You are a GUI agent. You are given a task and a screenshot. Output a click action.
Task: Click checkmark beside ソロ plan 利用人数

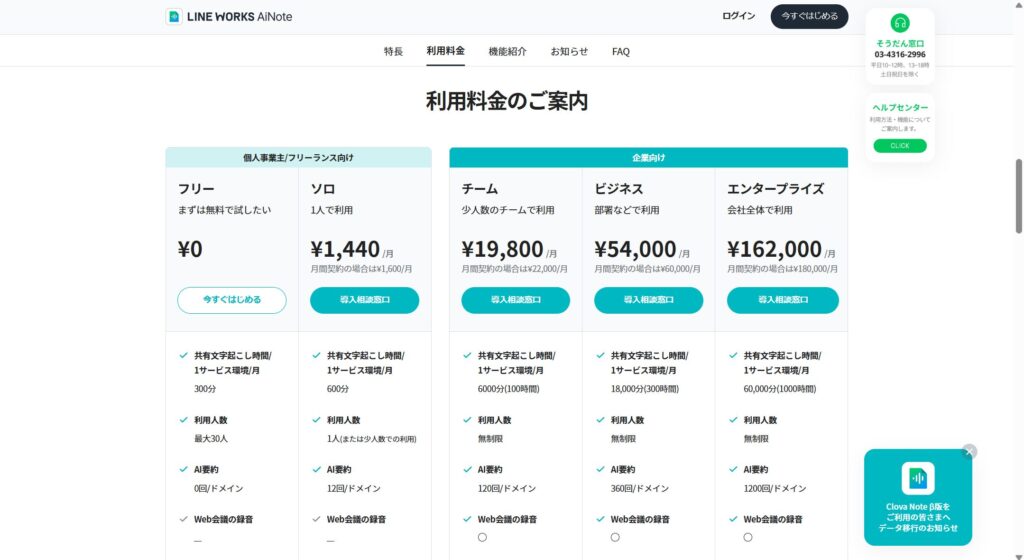(317, 420)
